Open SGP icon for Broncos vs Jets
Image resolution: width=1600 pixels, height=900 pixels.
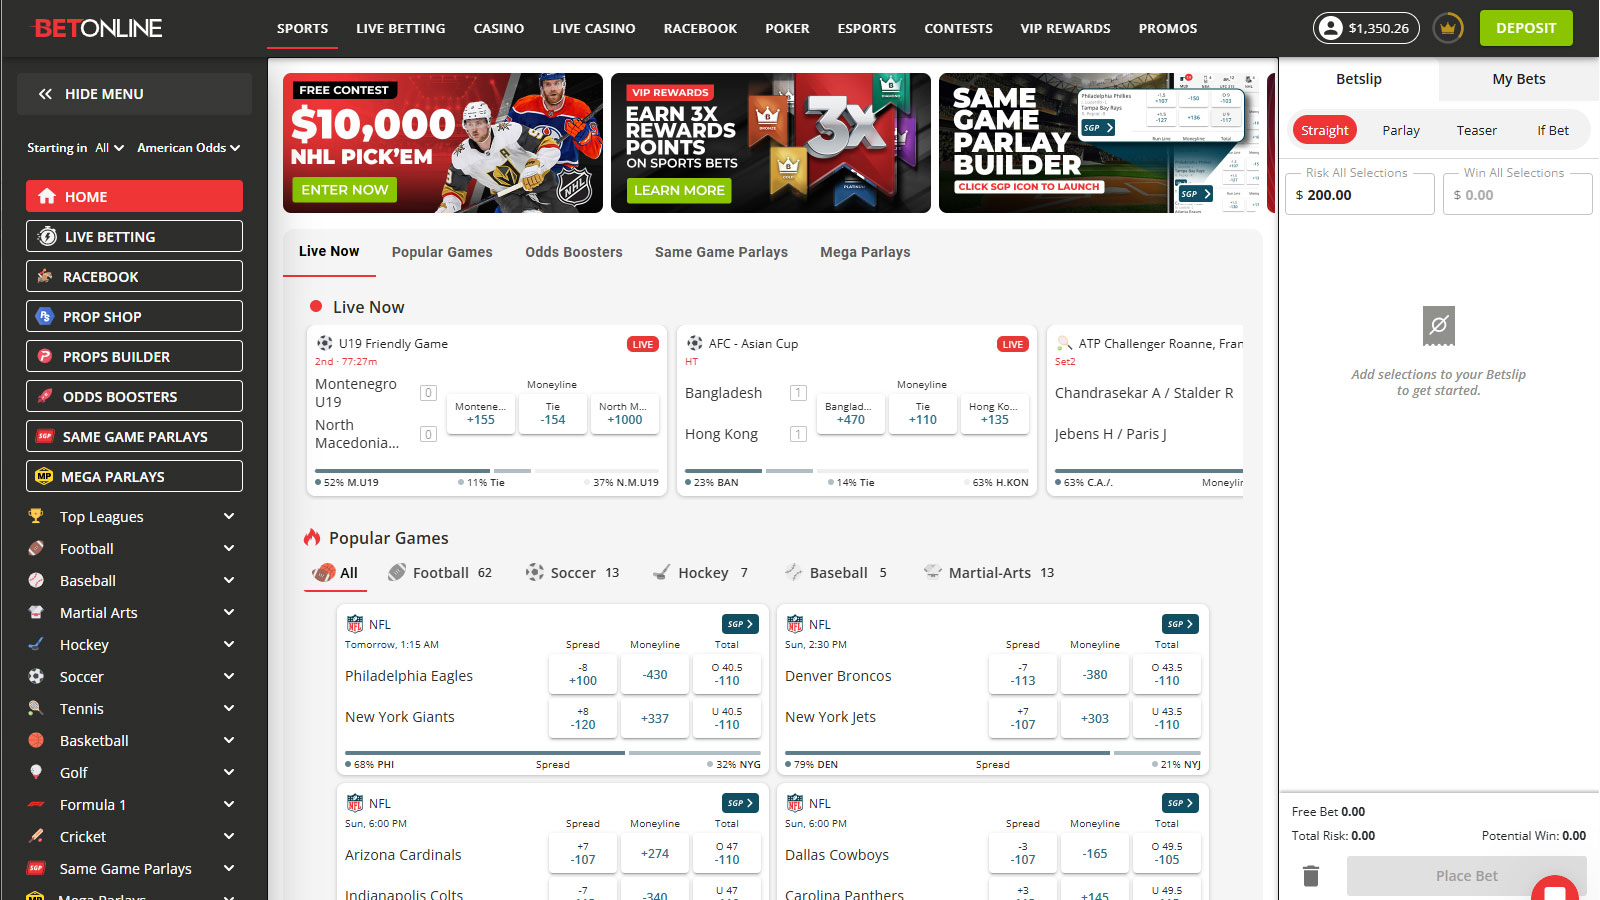click(x=1179, y=624)
